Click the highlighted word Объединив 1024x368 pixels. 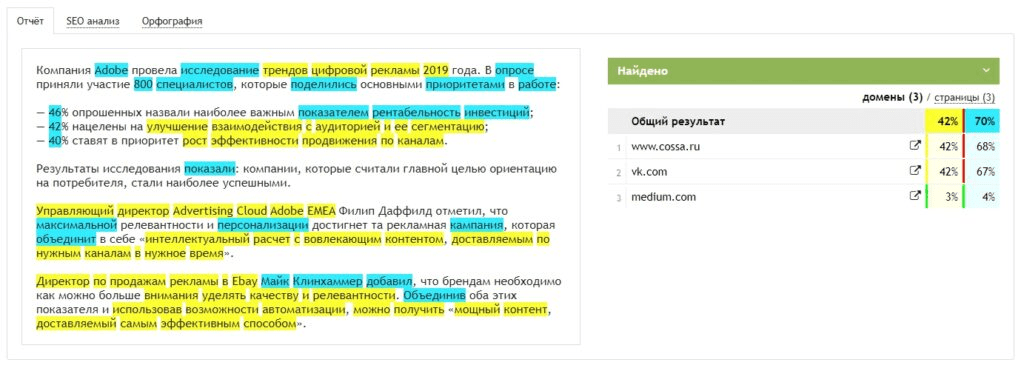[x=434, y=296]
